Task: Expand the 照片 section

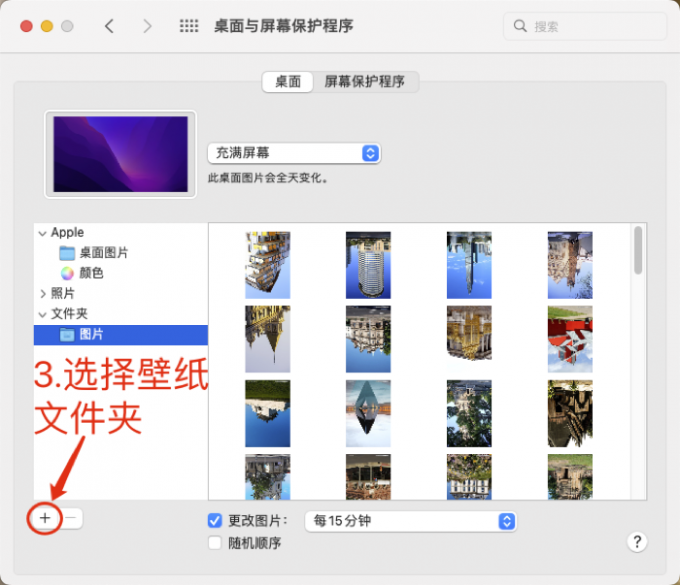Action: 42,294
